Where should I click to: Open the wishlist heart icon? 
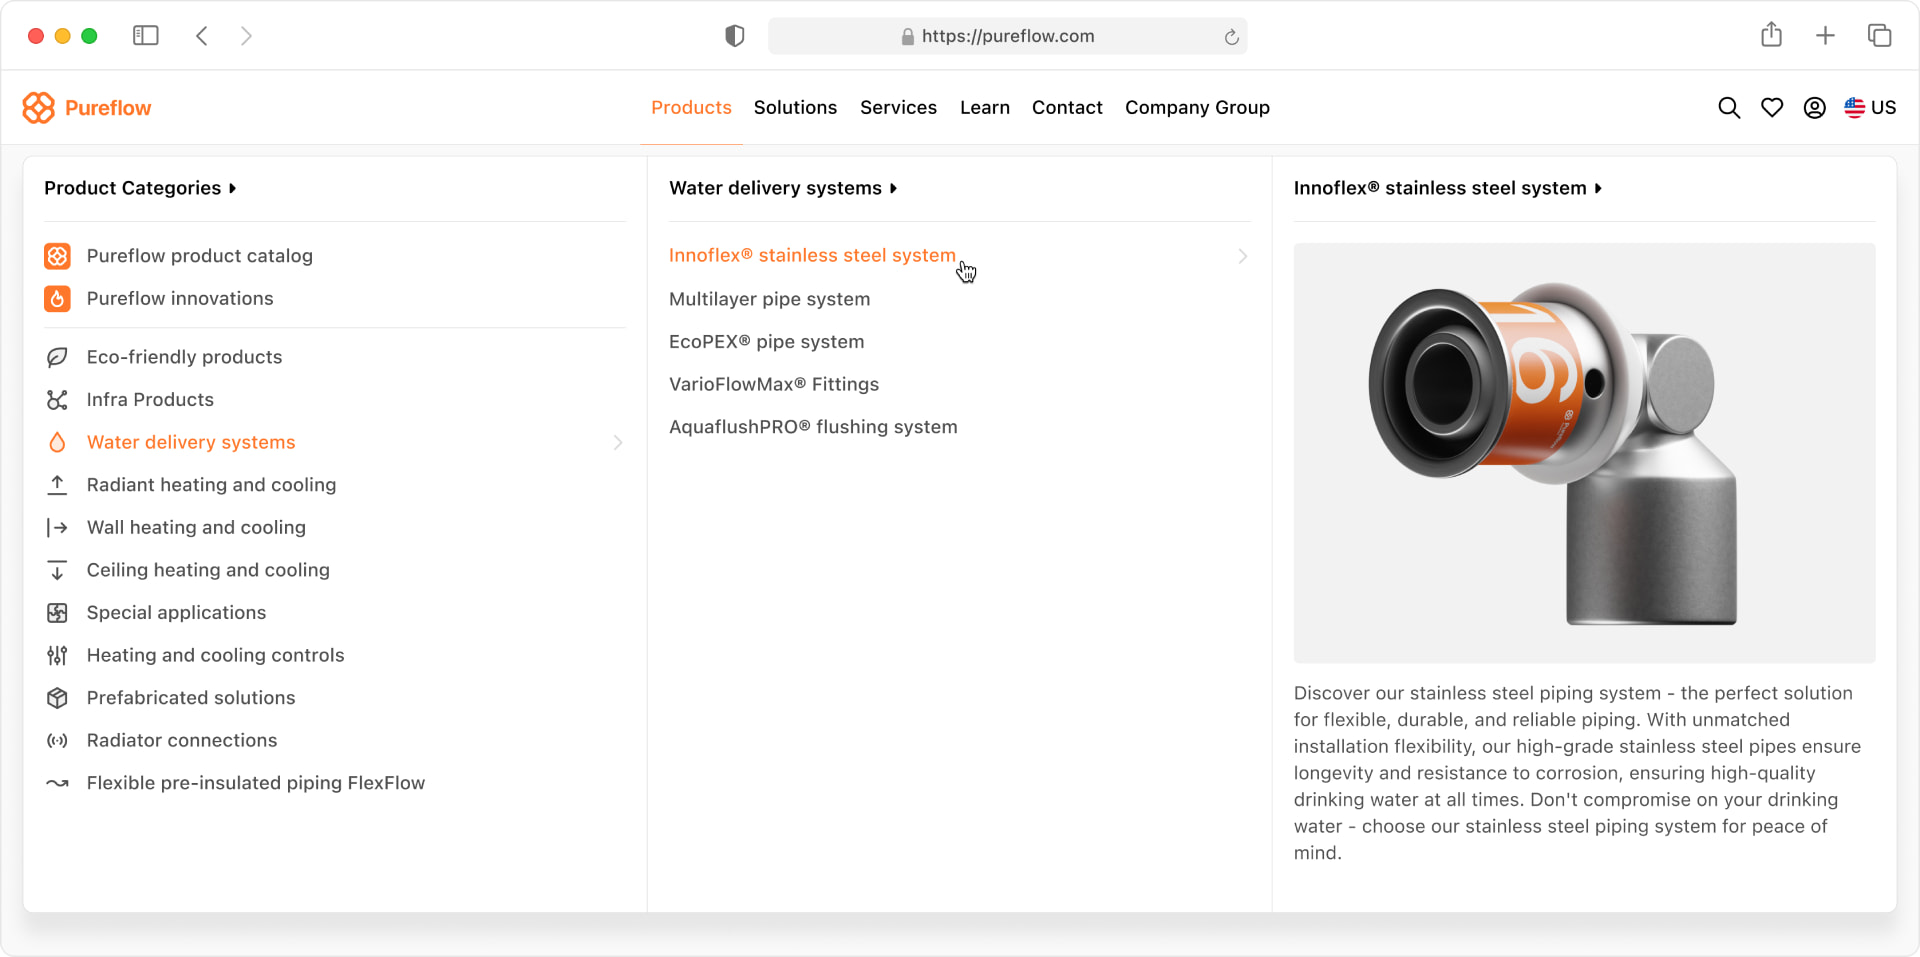point(1772,108)
